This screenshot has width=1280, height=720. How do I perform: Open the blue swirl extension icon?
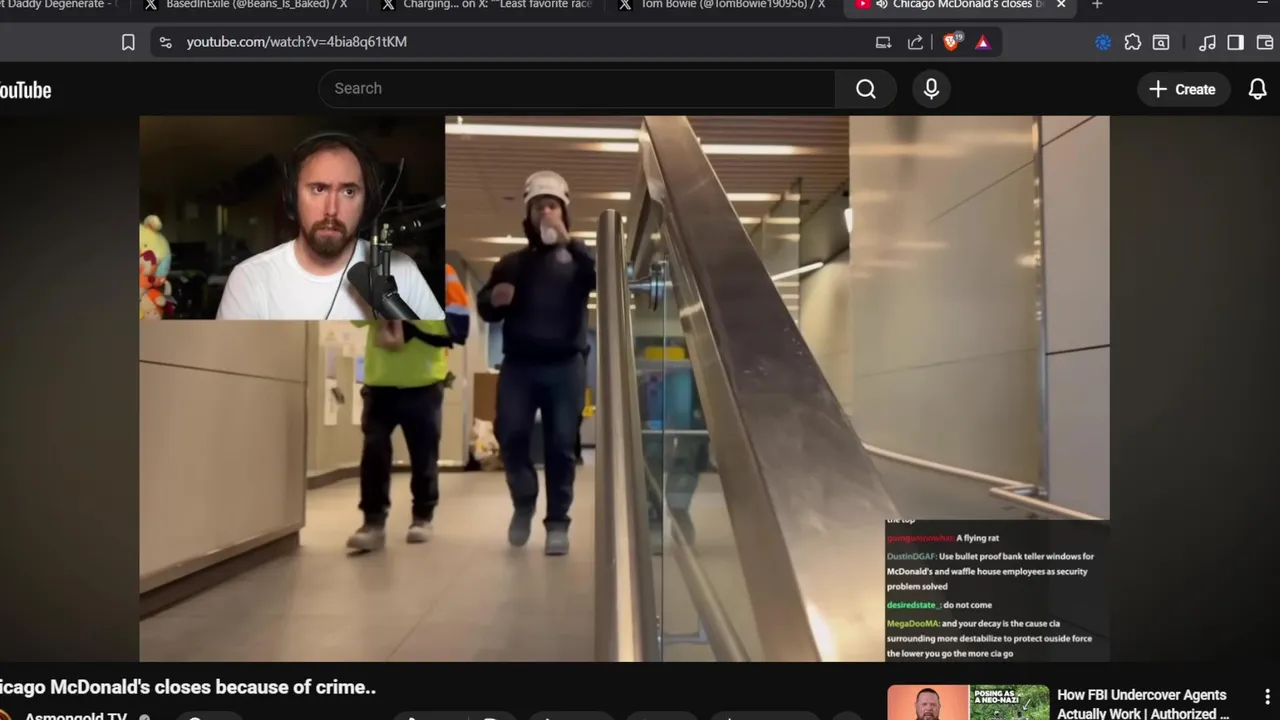click(x=1103, y=42)
